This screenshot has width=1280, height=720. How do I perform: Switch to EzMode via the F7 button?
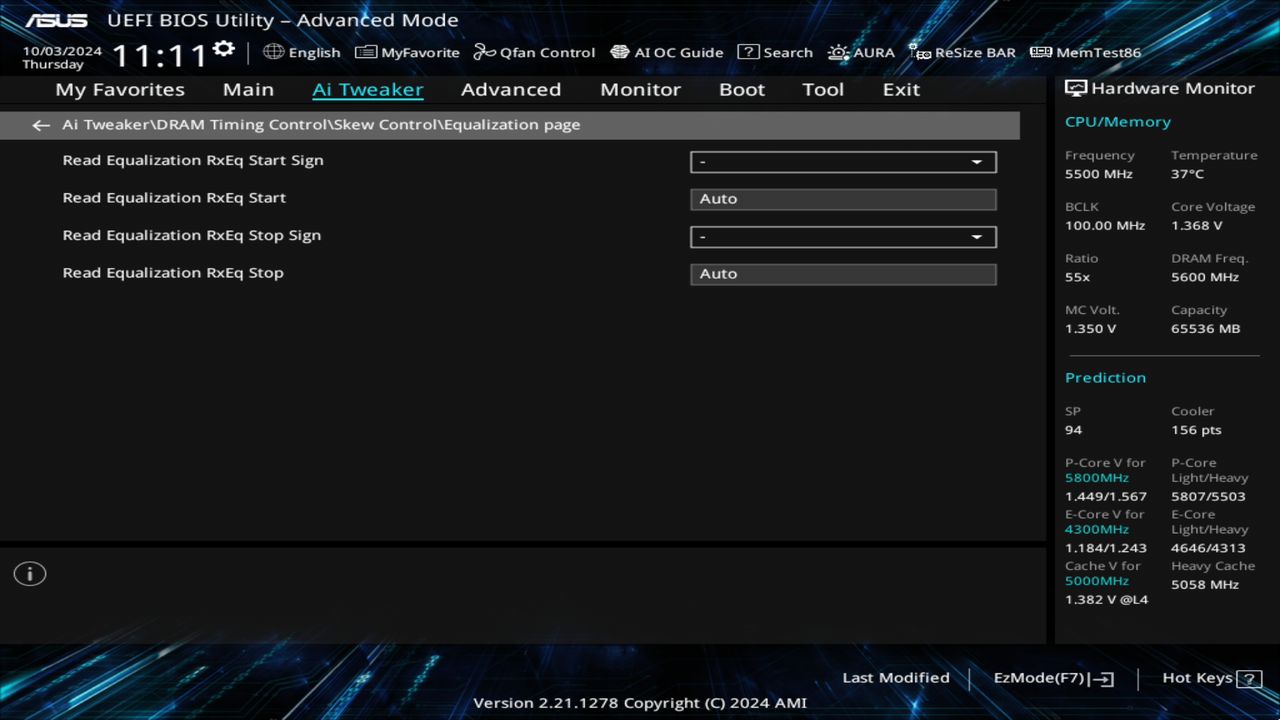1051,677
